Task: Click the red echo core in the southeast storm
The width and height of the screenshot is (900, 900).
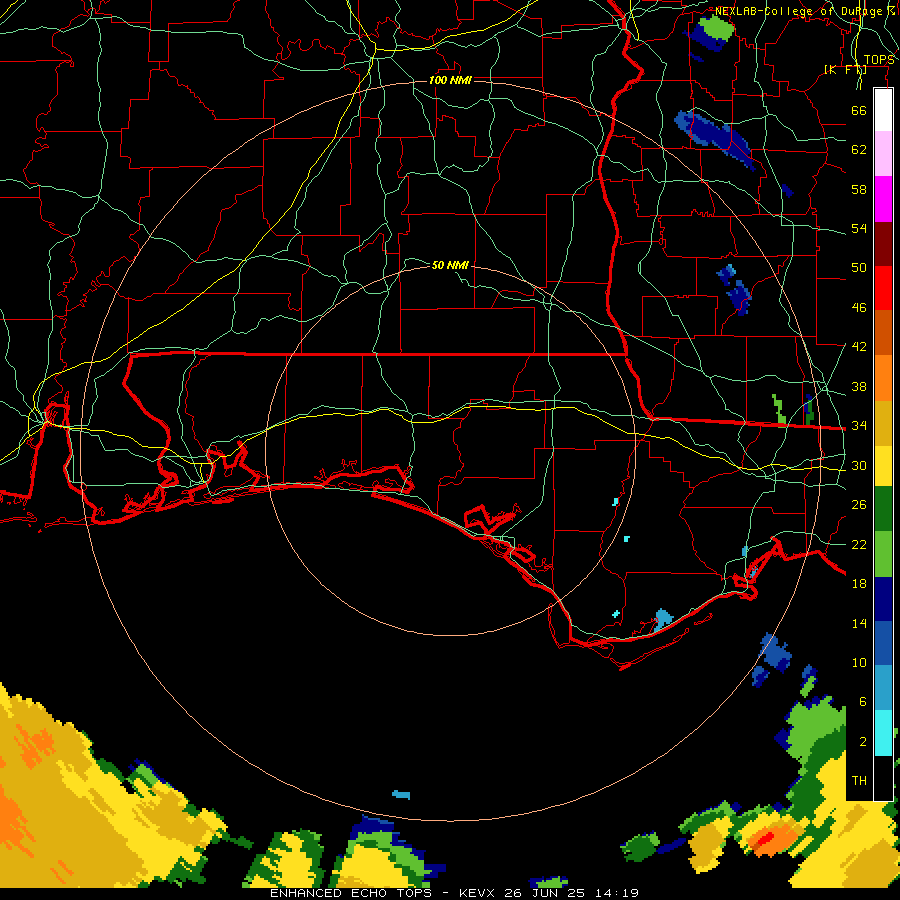Action: pos(765,840)
